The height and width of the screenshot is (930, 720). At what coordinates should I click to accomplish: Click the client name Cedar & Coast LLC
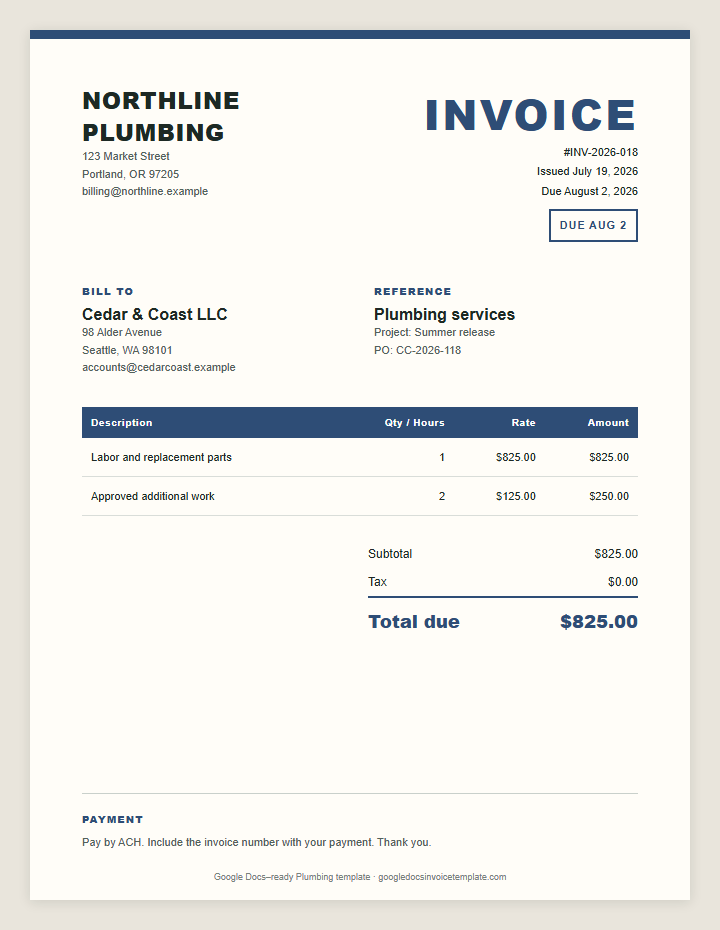(x=155, y=314)
